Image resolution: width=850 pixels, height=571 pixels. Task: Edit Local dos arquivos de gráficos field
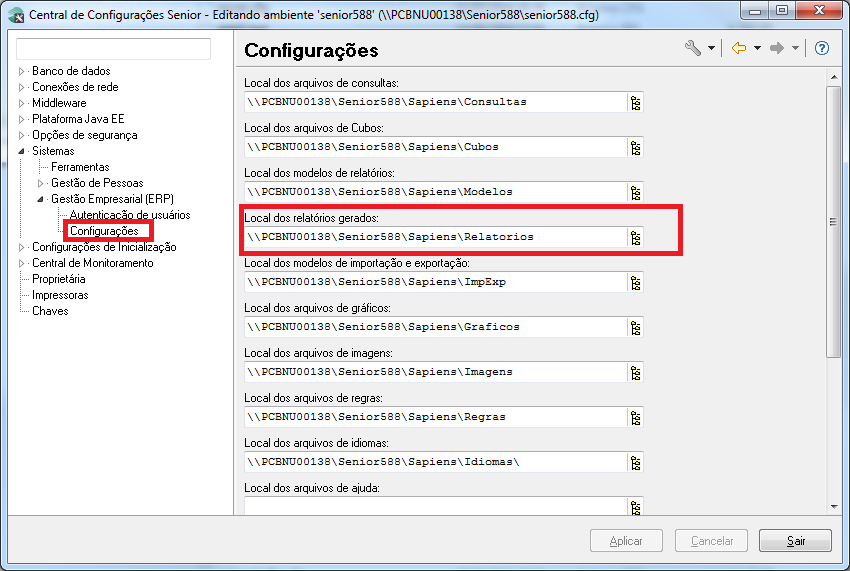tap(435, 327)
